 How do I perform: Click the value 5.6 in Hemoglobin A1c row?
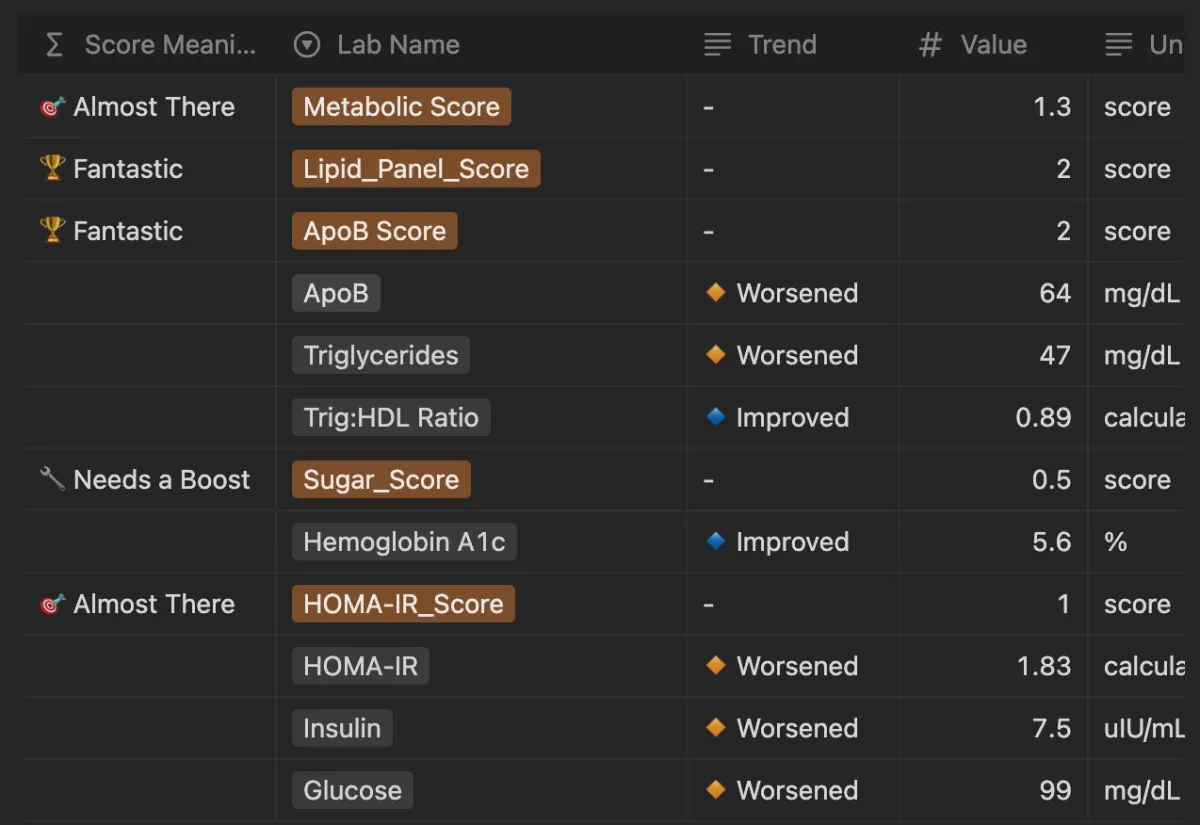click(x=1051, y=542)
